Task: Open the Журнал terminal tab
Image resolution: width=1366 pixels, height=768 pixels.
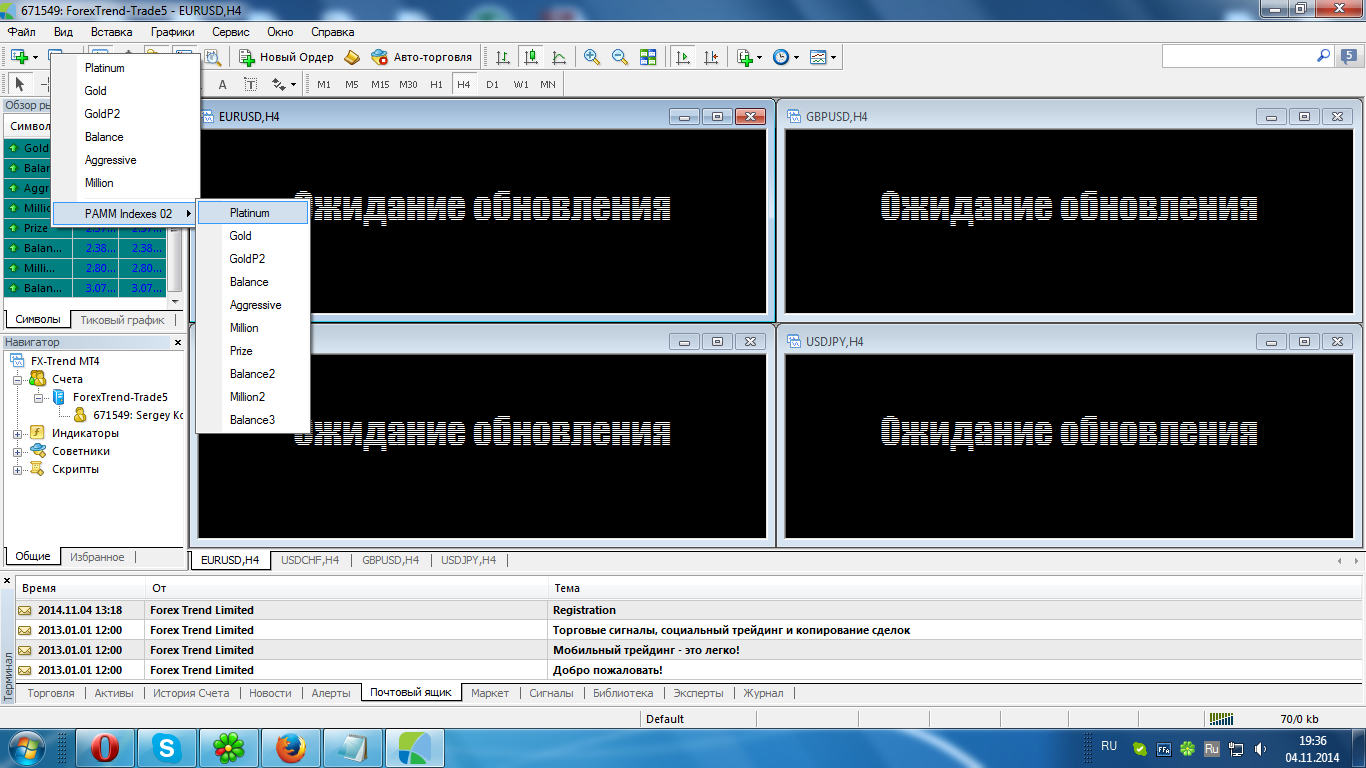Action: pos(763,693)
